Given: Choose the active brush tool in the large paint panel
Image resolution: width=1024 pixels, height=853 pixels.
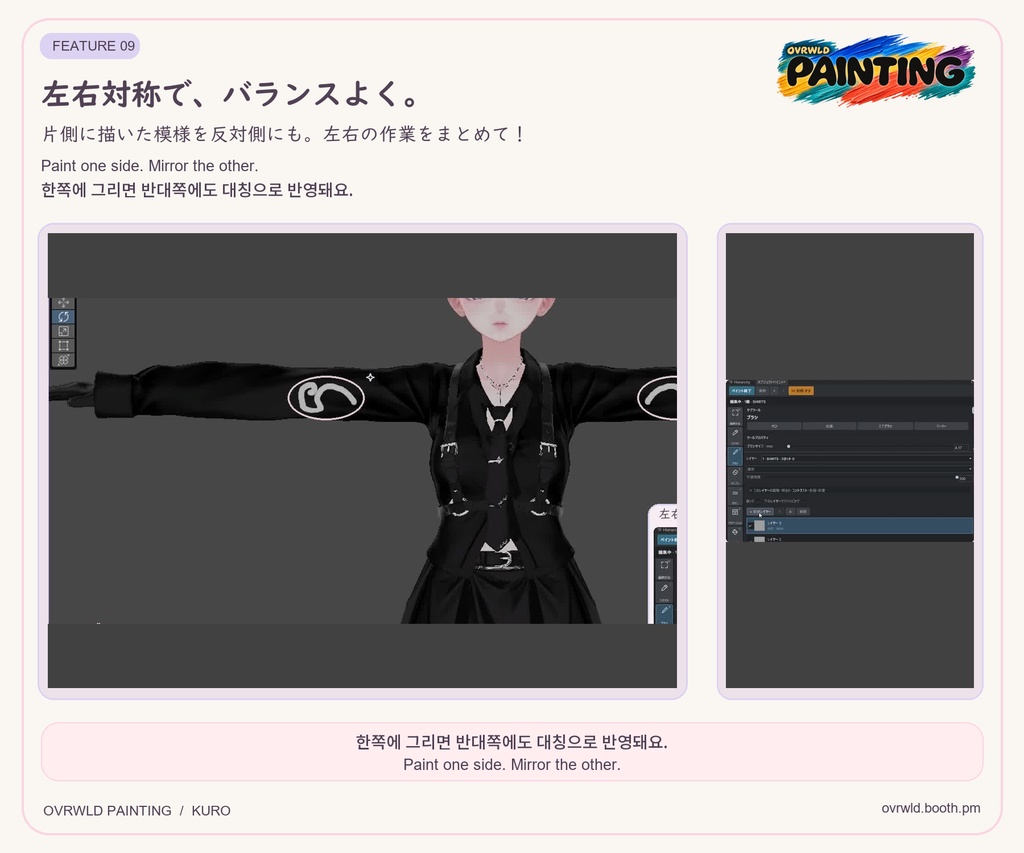Looking at the screenshot, I should click(x=735, y=457).
